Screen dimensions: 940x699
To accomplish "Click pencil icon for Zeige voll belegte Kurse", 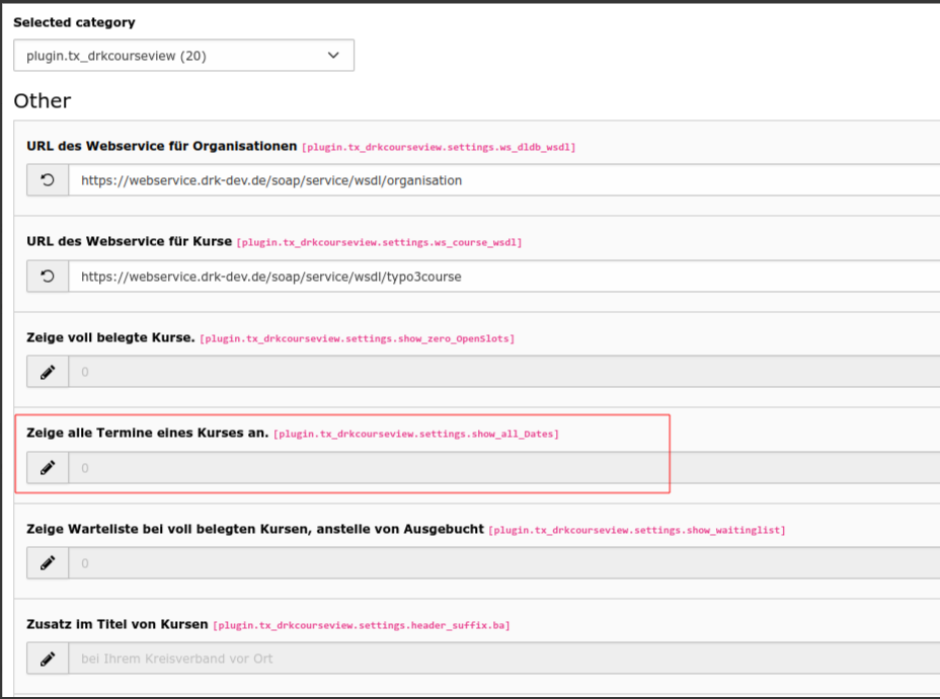I will pyautogui.click(x=47, y=372).
